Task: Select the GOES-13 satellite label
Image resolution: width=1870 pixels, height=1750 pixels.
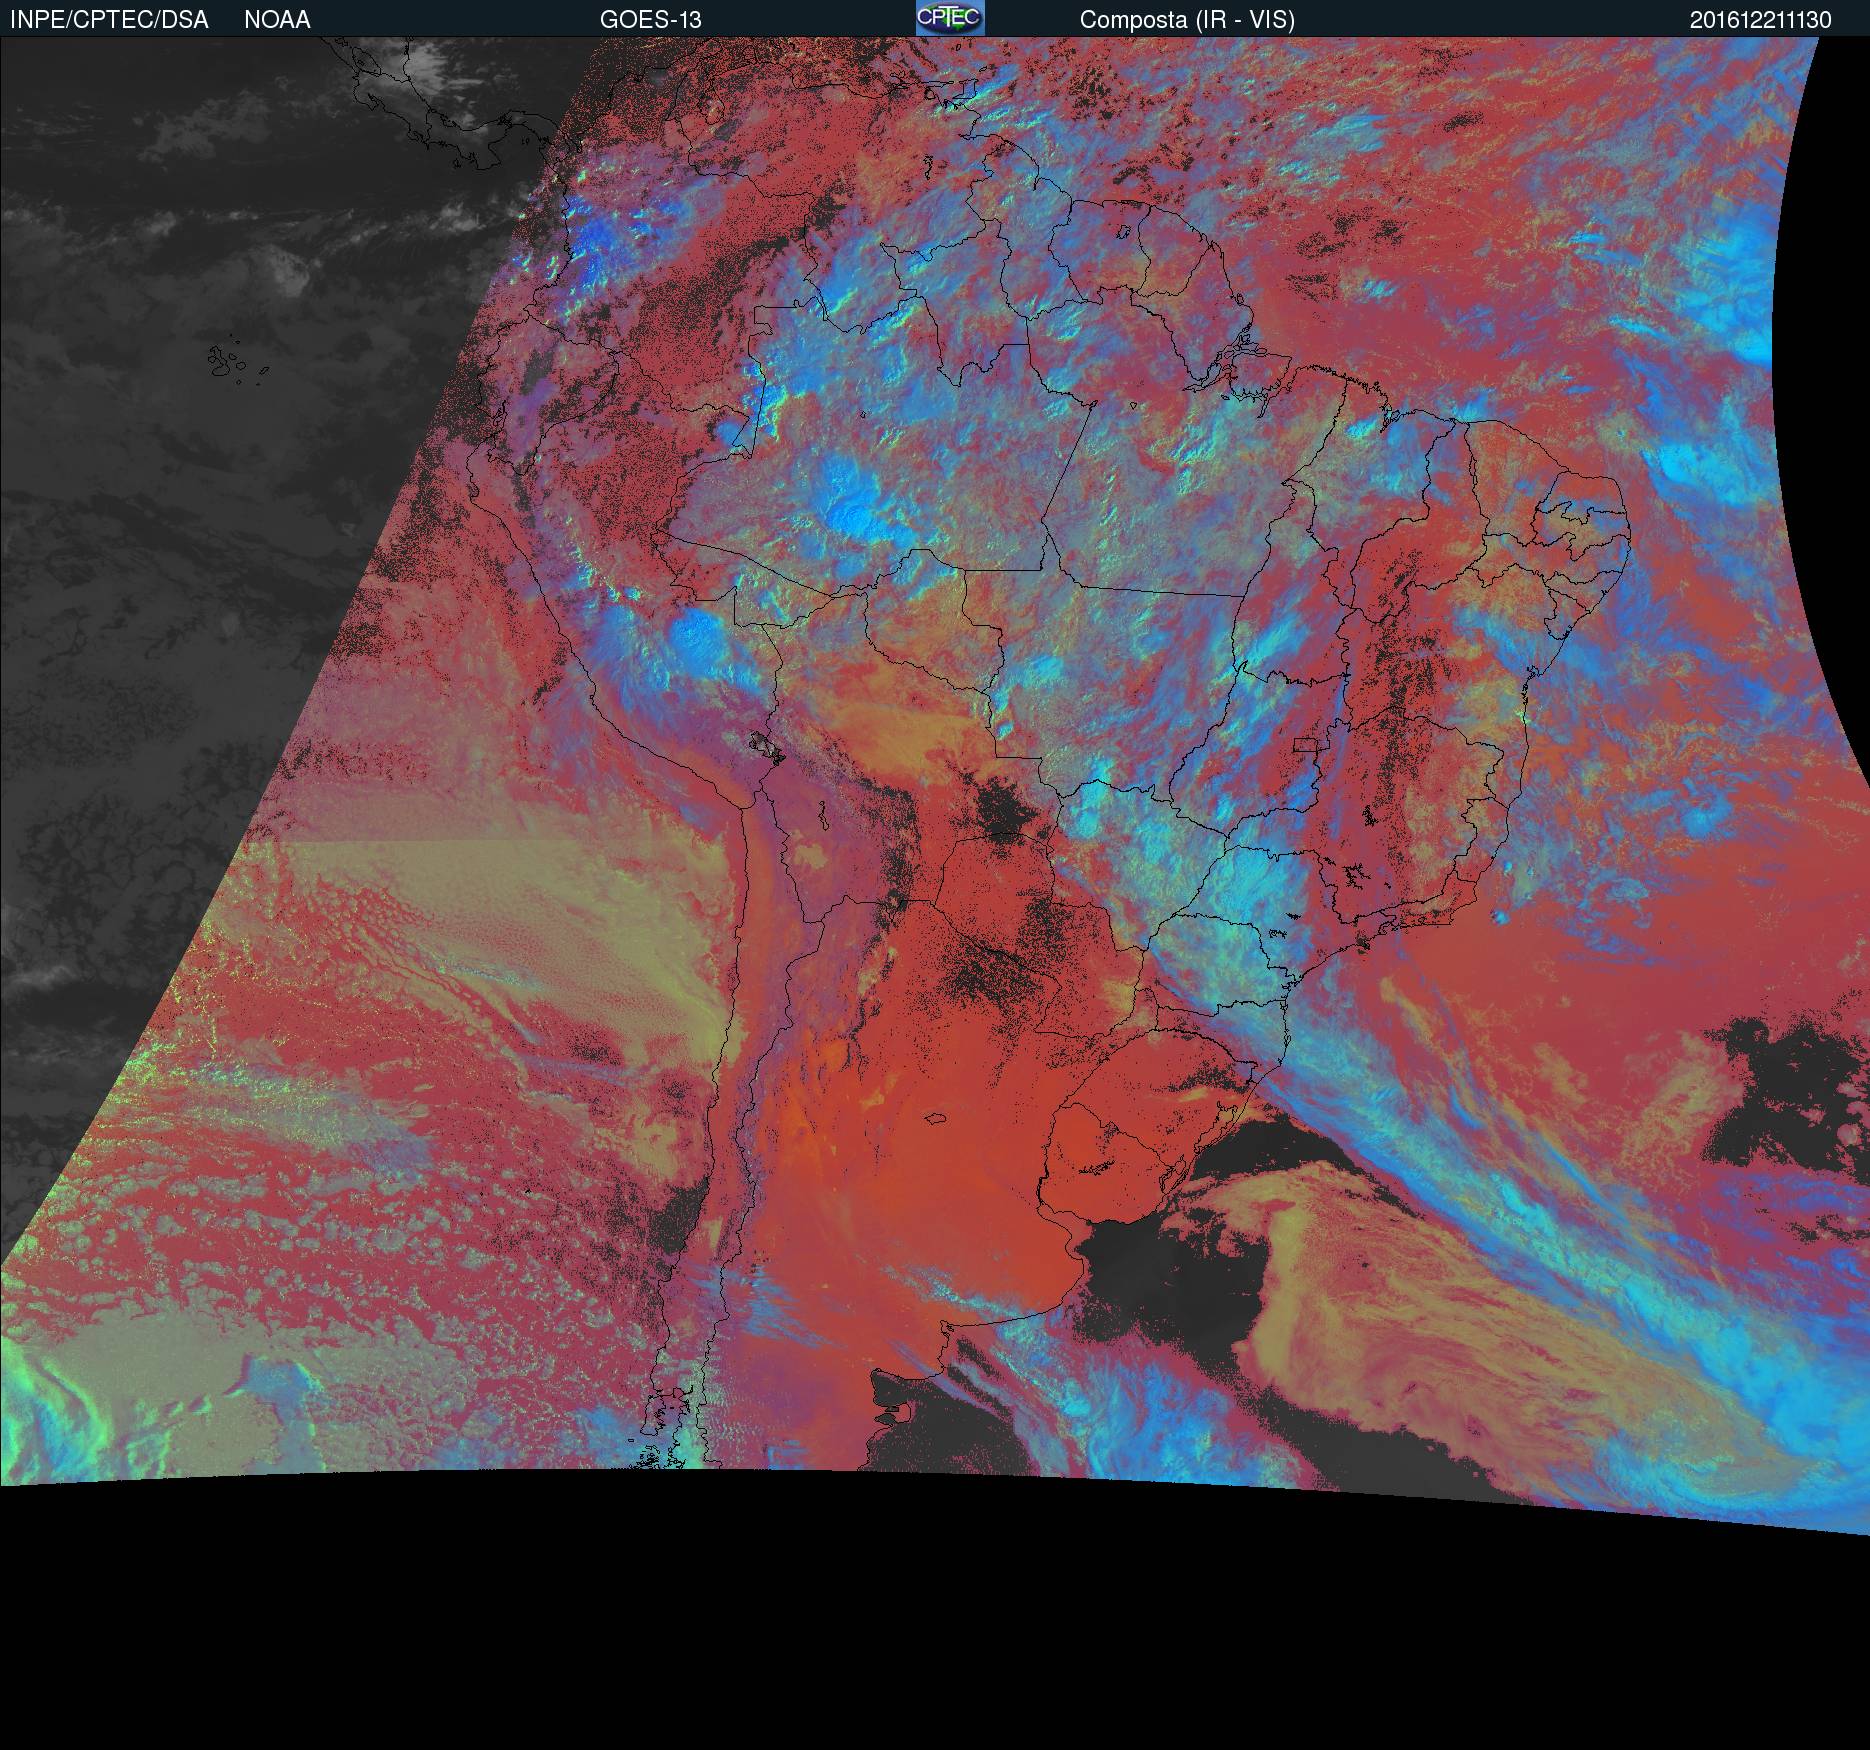Action: [650, 20]
